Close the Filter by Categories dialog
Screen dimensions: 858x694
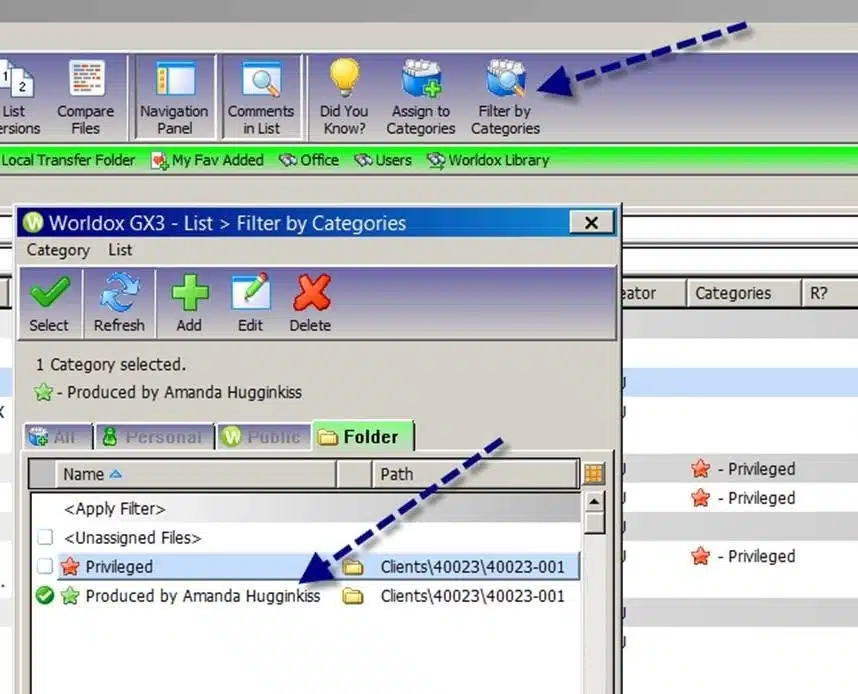(591, 223)
